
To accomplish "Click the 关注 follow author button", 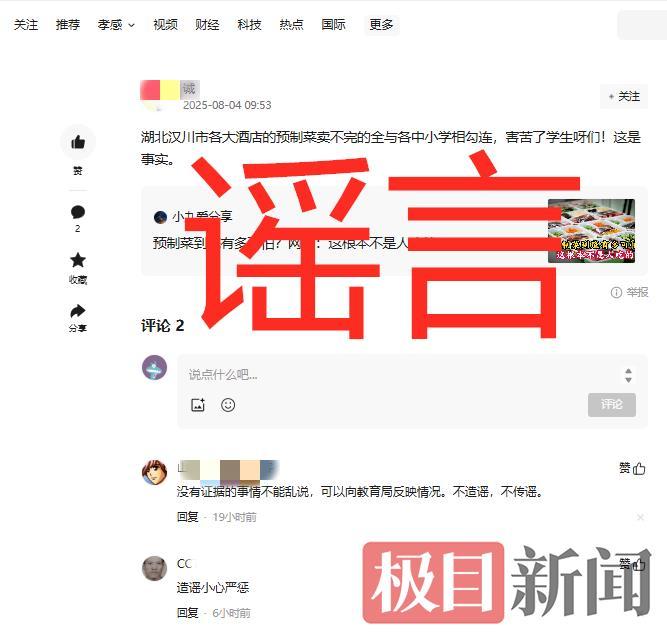I will (x=624, y=97).
